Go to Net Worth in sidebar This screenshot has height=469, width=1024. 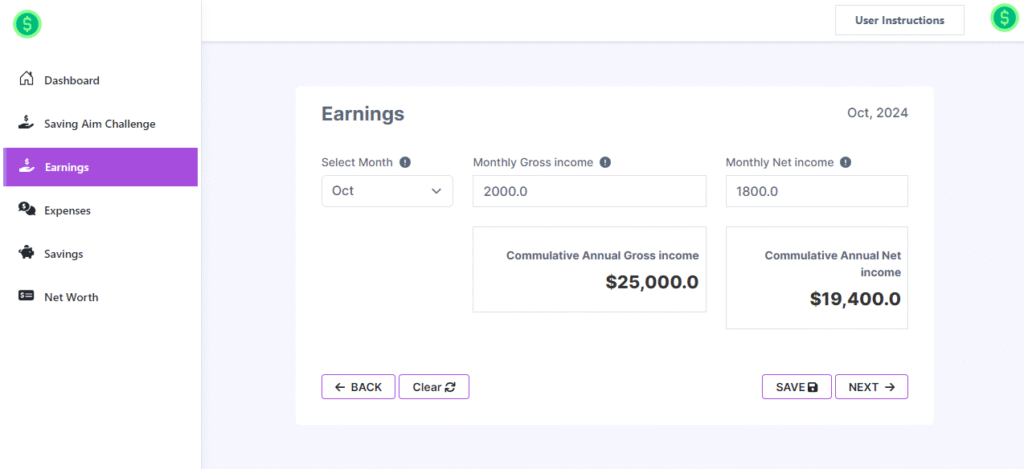tap(70, 297)
